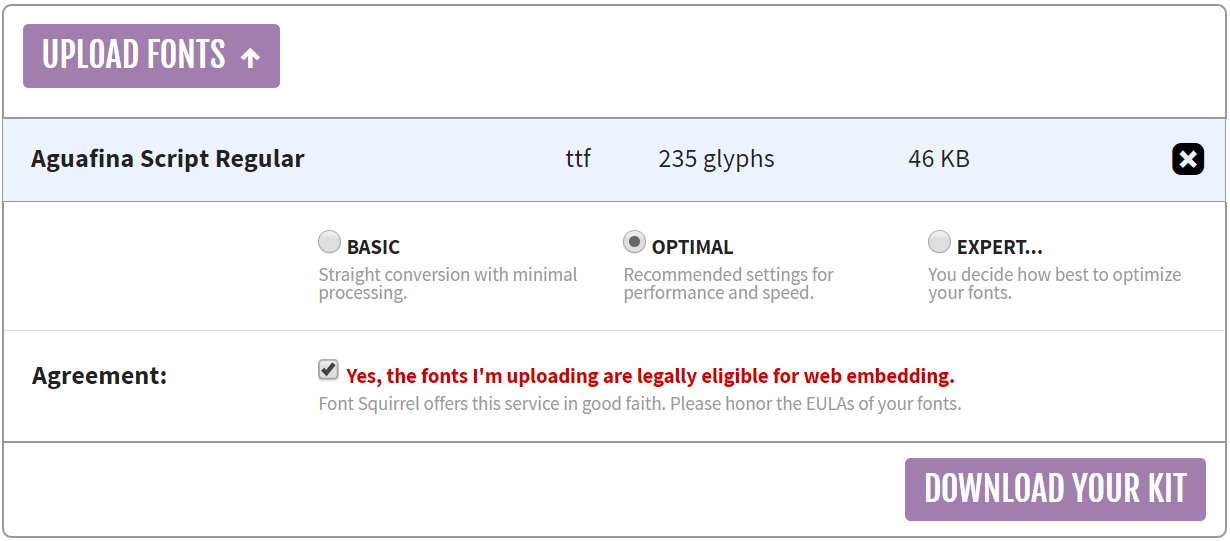Choose the Optimal radio button
The height and width of the screenshot is (541, 1230).
pos(634,242)
